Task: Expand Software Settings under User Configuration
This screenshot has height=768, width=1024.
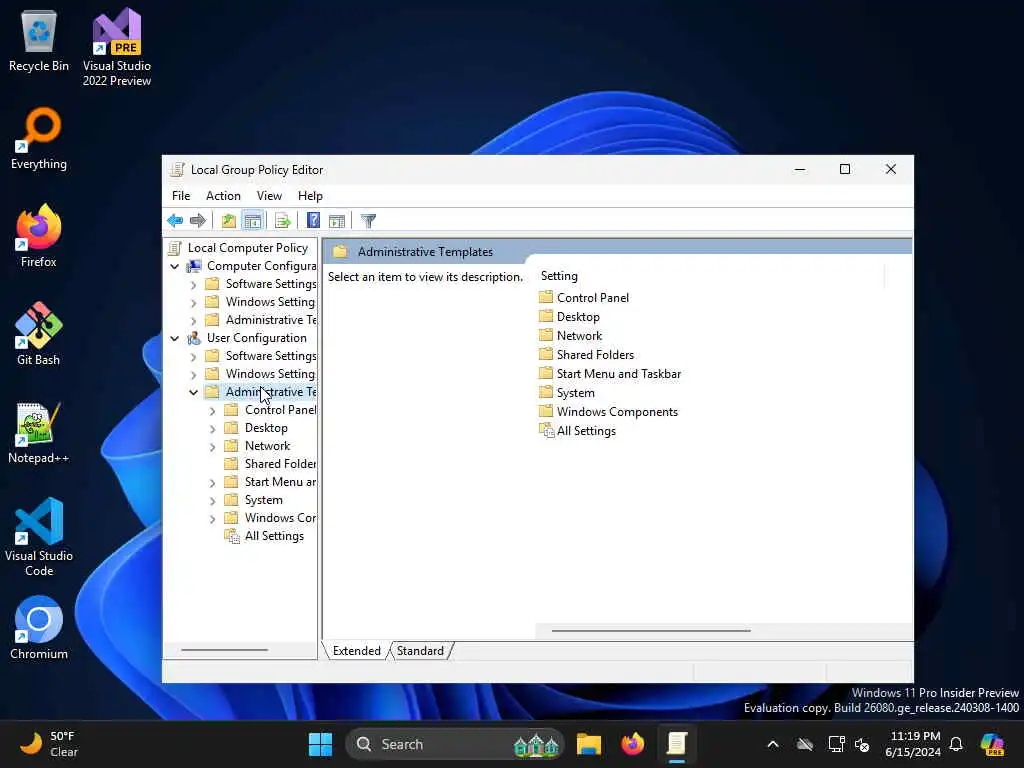Action: 193,357
